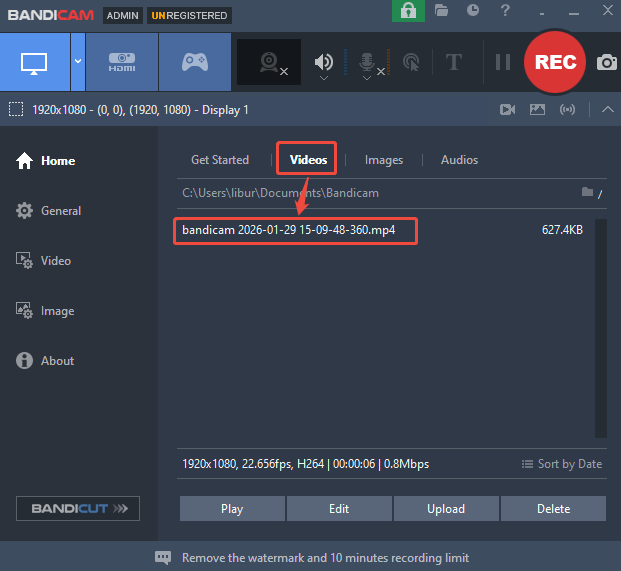The height and width of the screenshot is (571, 621).
Task: Select Screen Recording mode monitor icon
Action: pos(34,62)
